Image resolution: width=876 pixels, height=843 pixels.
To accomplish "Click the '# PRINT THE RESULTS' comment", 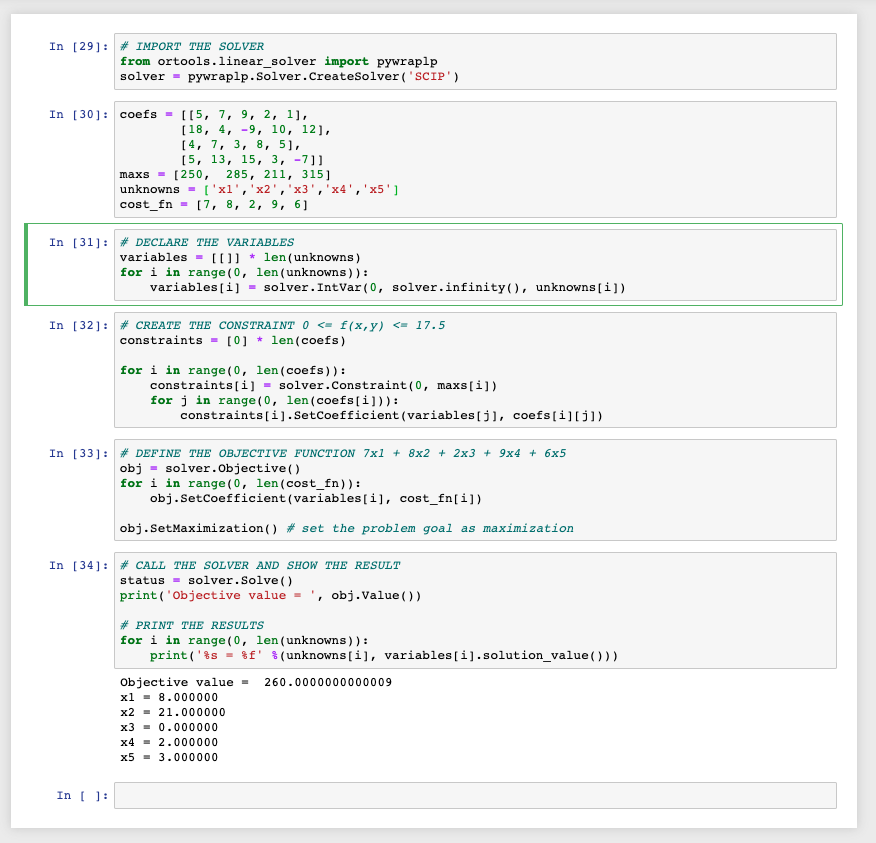I will (192, 625).
